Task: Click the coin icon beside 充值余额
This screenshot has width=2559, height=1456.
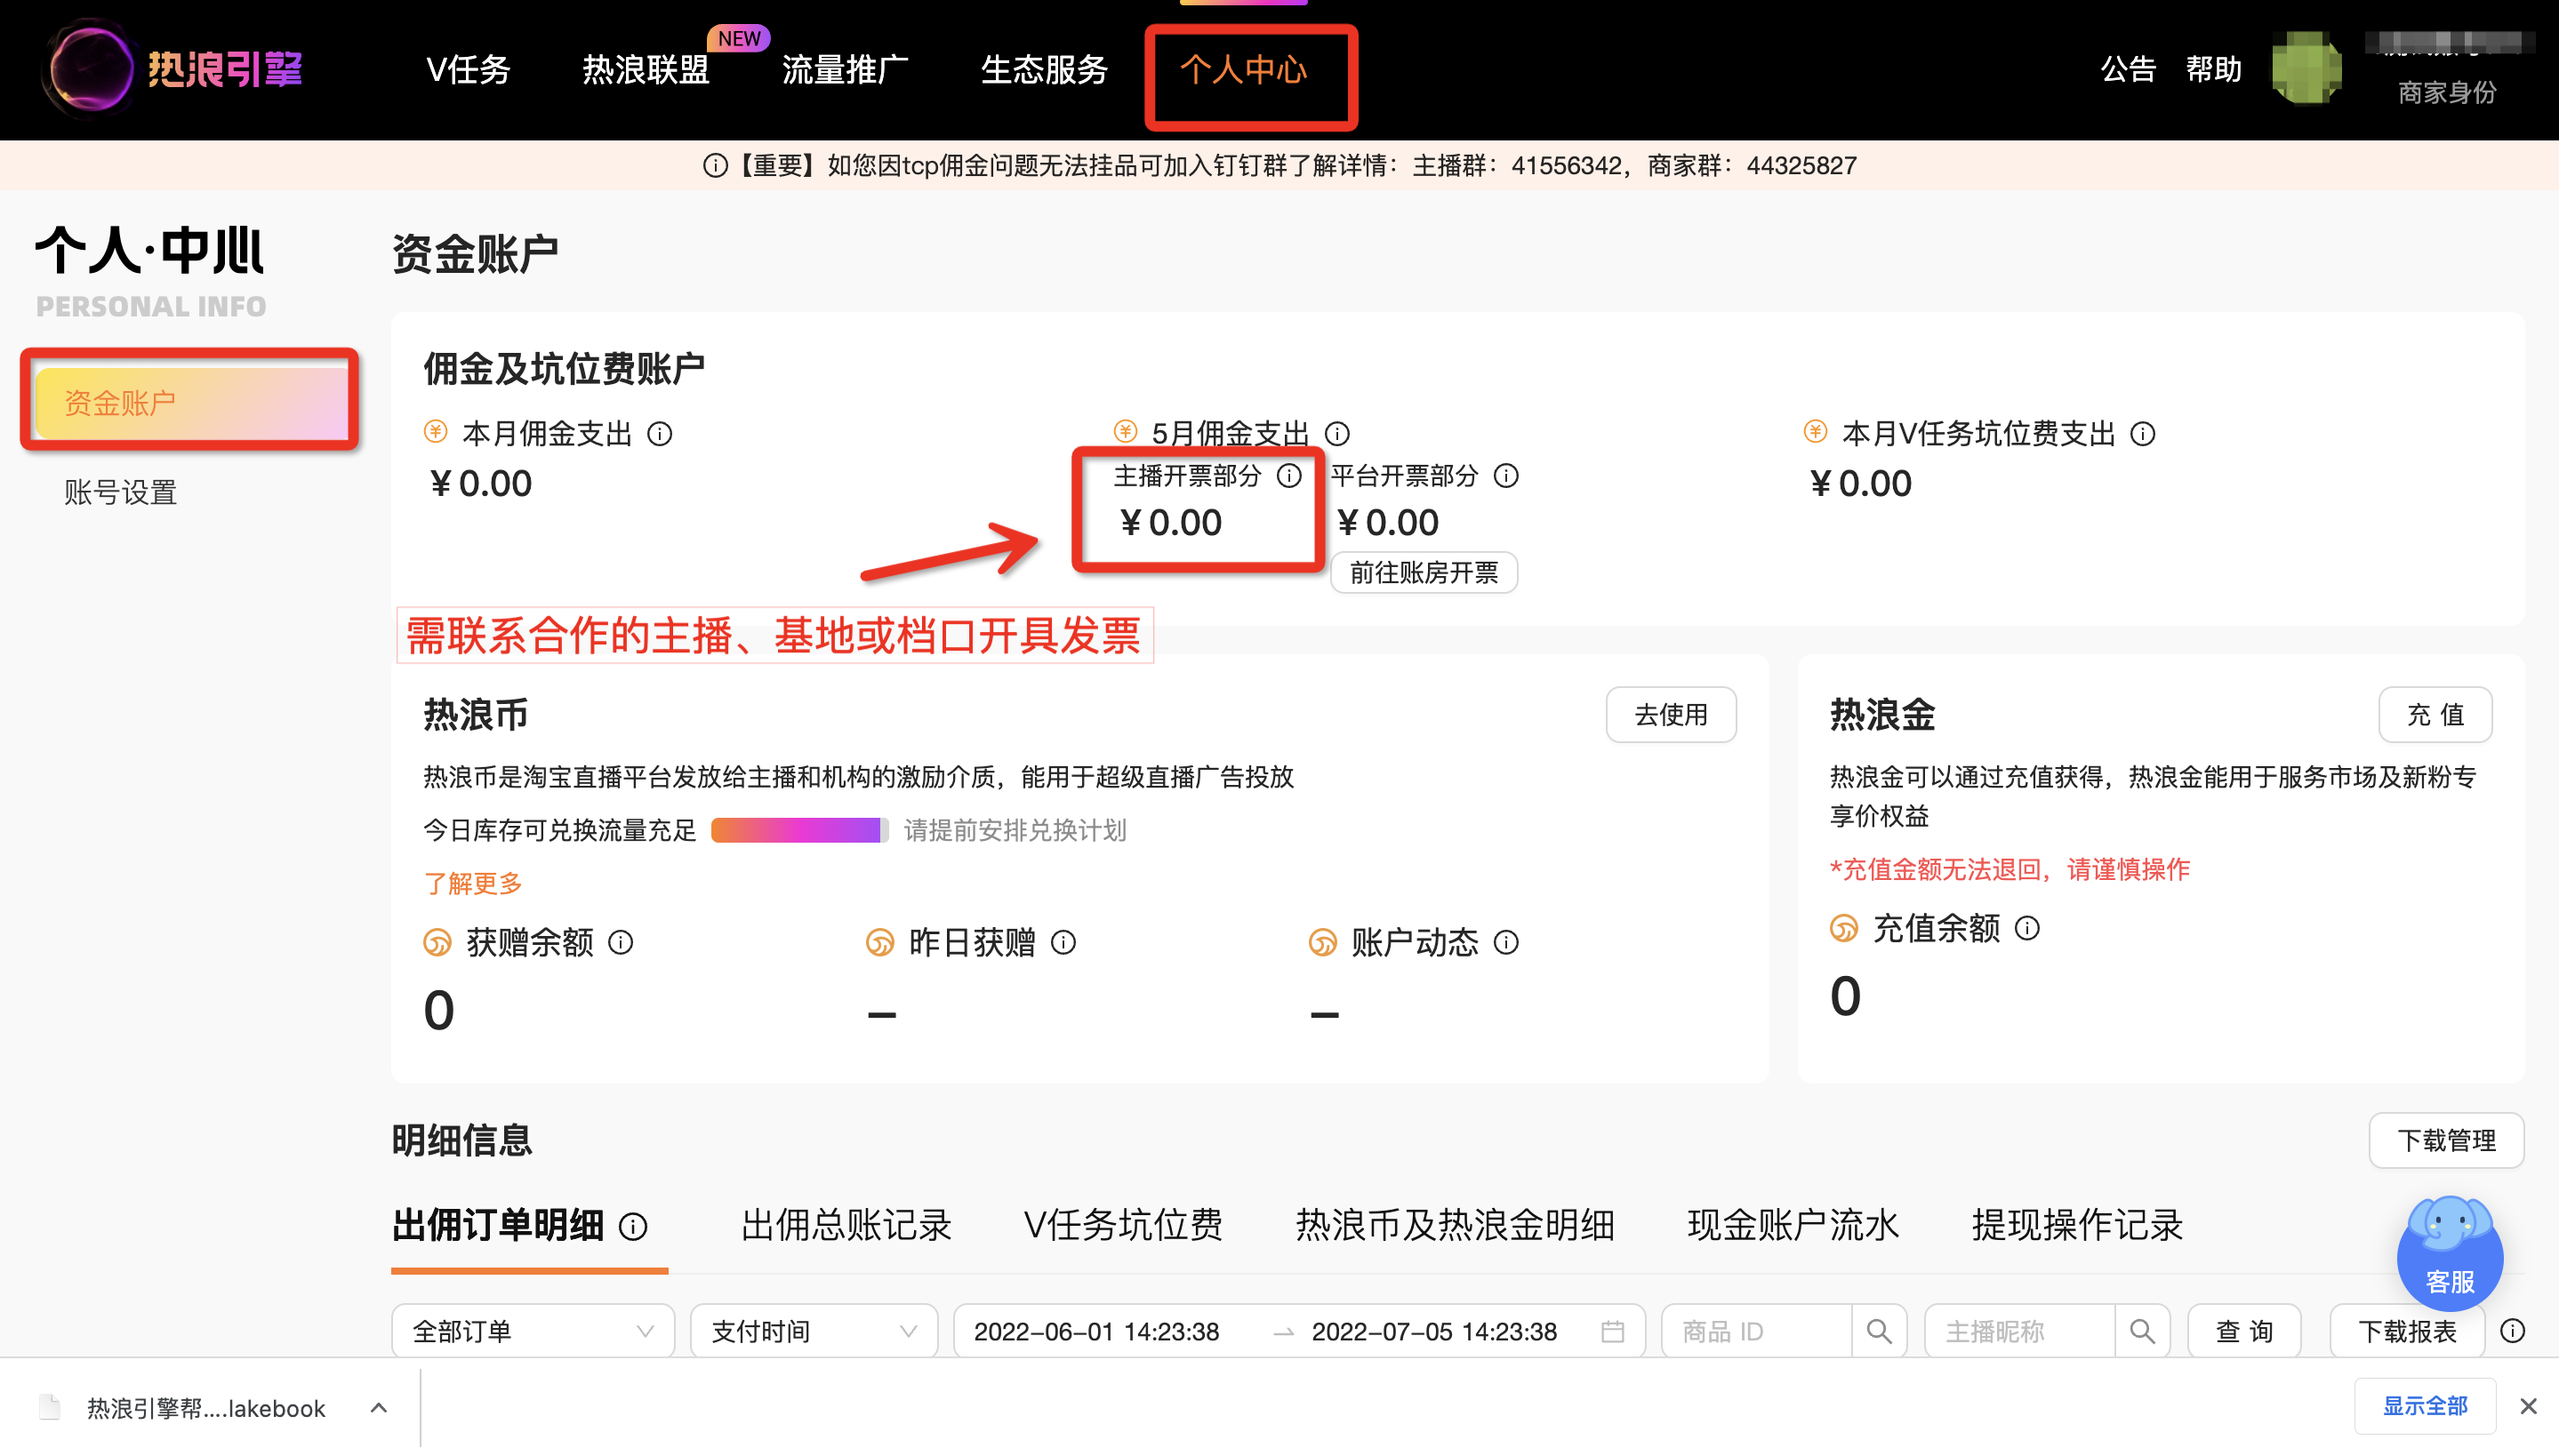Action: pyautogui.click(x=1844, y=928)
